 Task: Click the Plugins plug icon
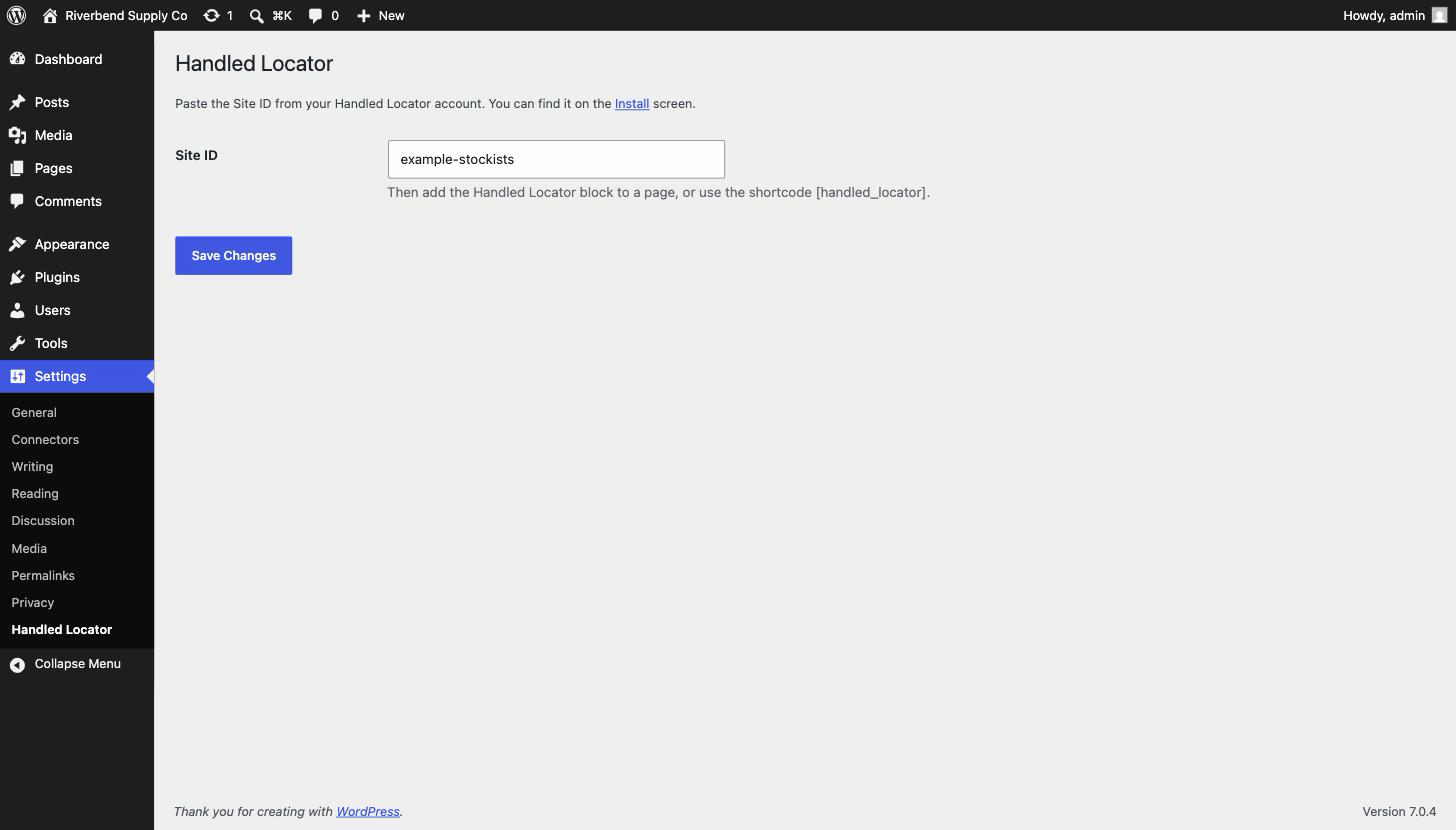(17, 277)
